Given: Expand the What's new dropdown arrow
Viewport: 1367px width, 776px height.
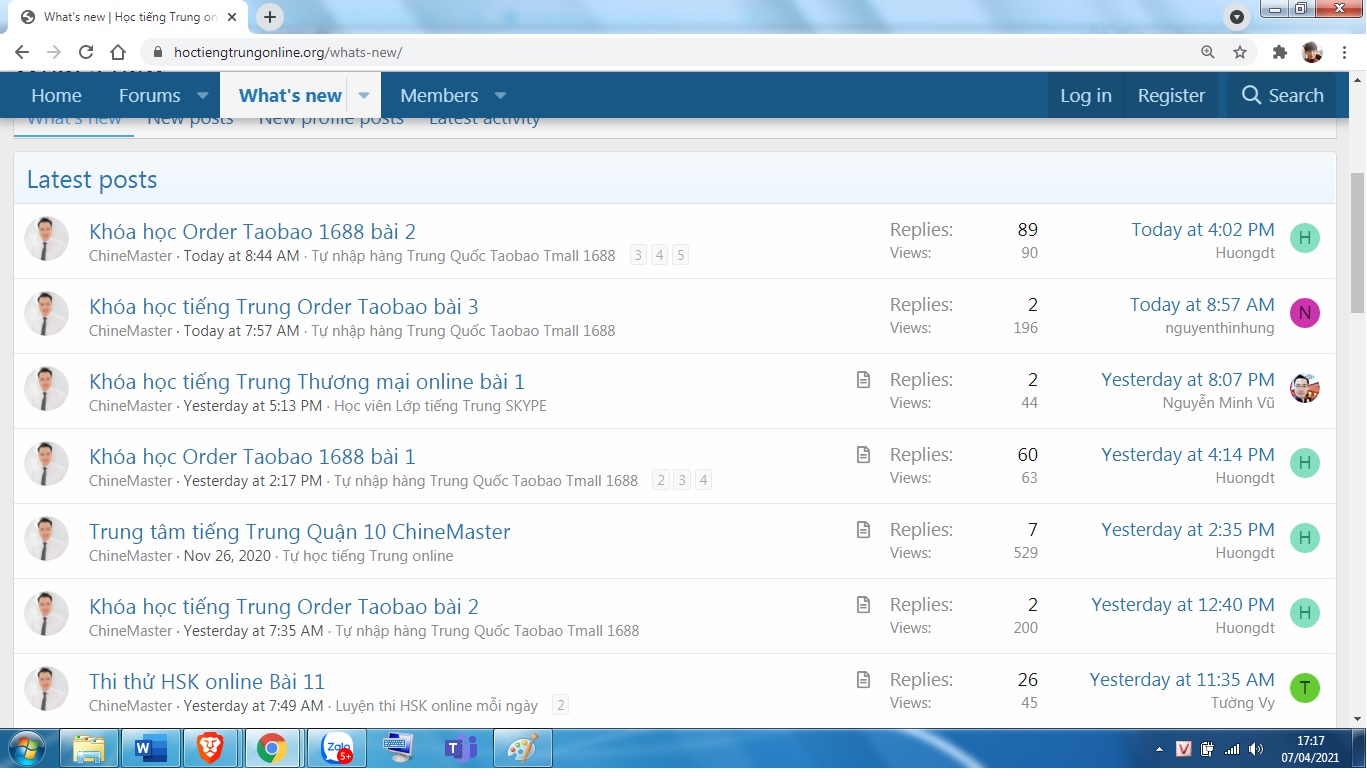Looking at the screenshot, I should coord(364,96).
